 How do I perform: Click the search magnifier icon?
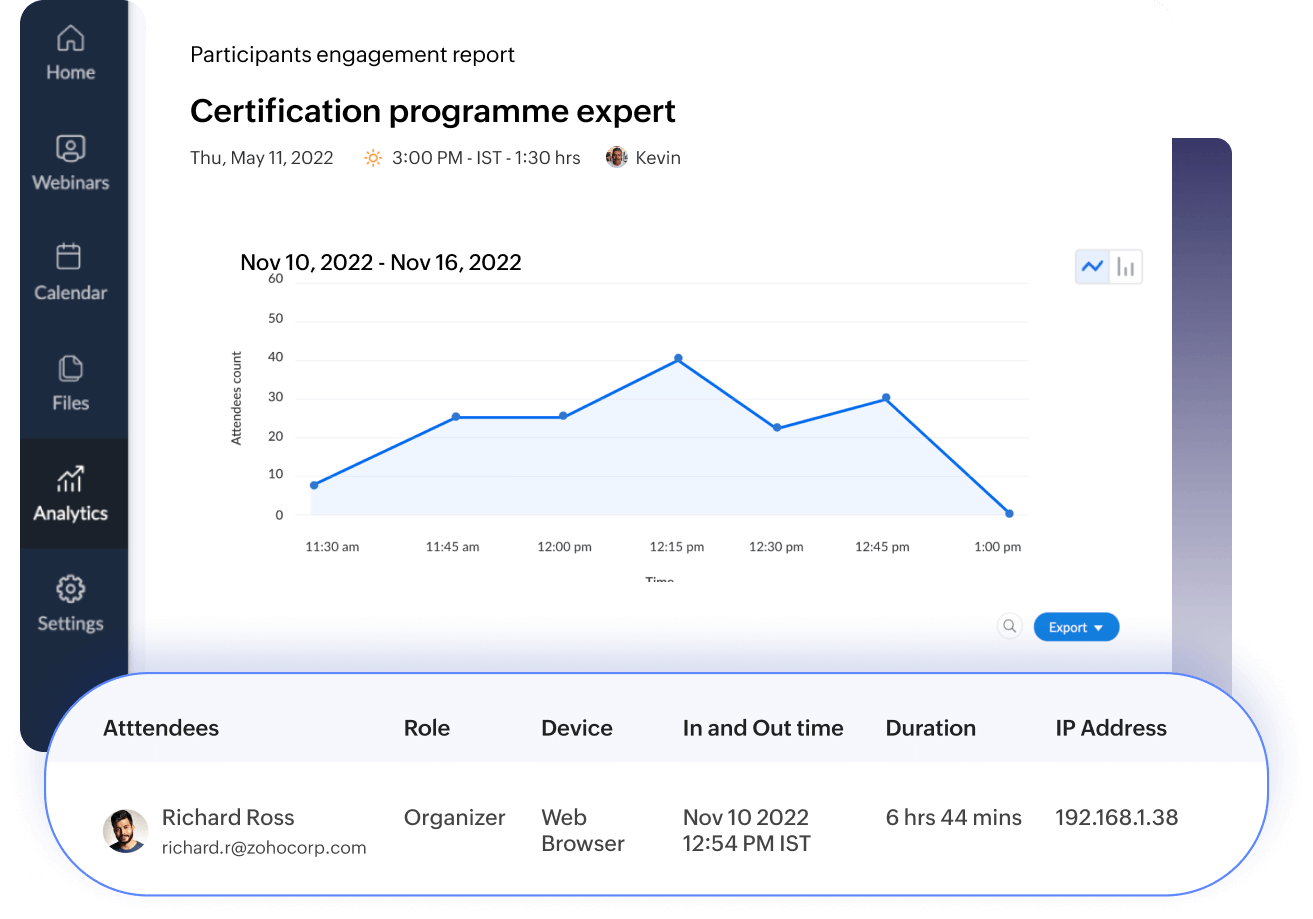[1010, 627]
